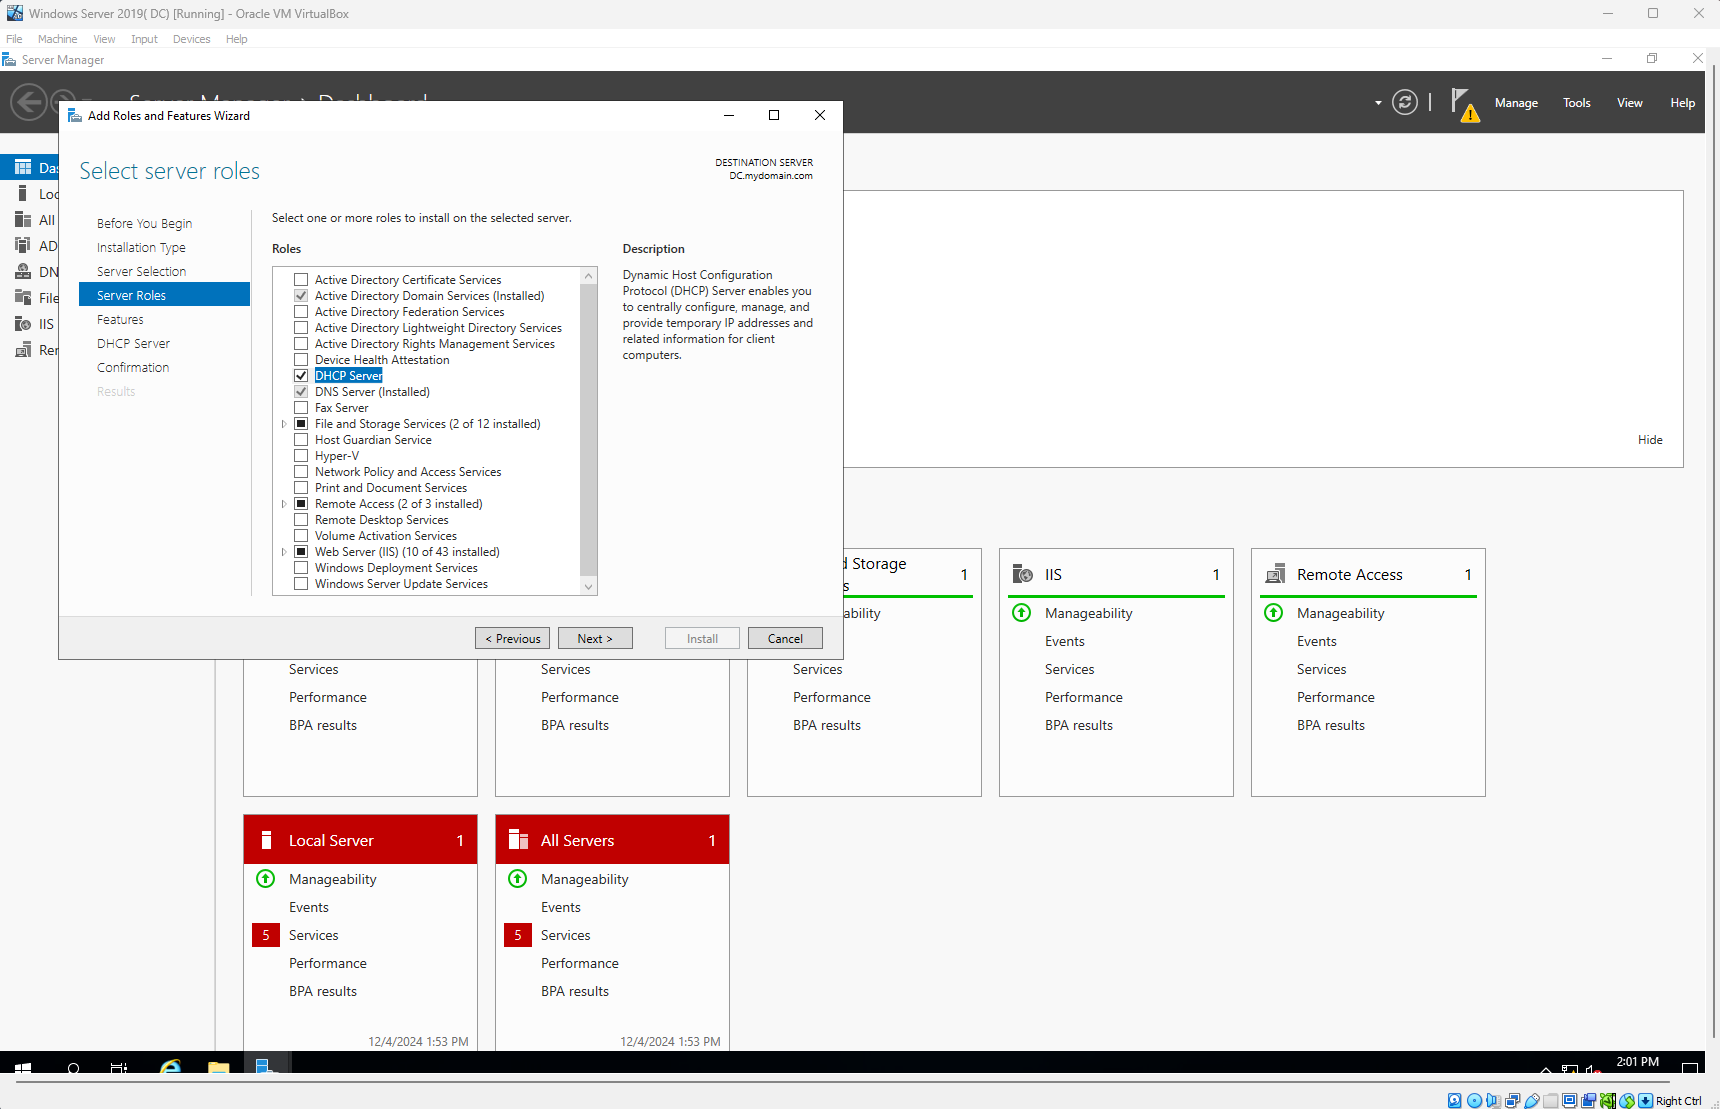Open Performance in the IIS tile
Screen dimensions: 1720x1109
[1084, 697]
